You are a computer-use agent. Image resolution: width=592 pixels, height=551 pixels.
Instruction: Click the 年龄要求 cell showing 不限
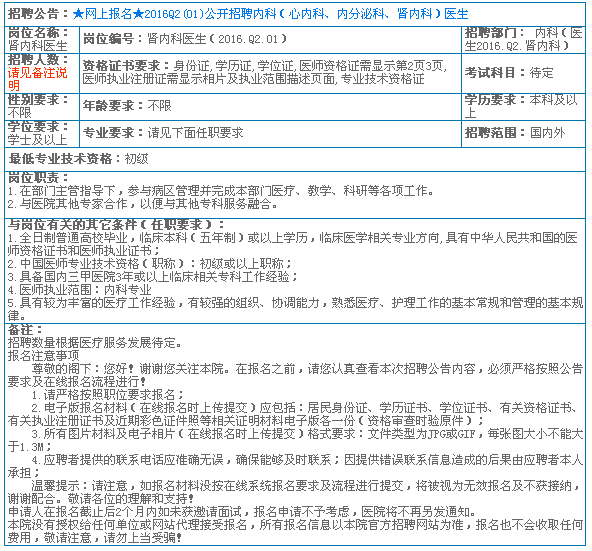pyautogui.click(x=270, y=106)
